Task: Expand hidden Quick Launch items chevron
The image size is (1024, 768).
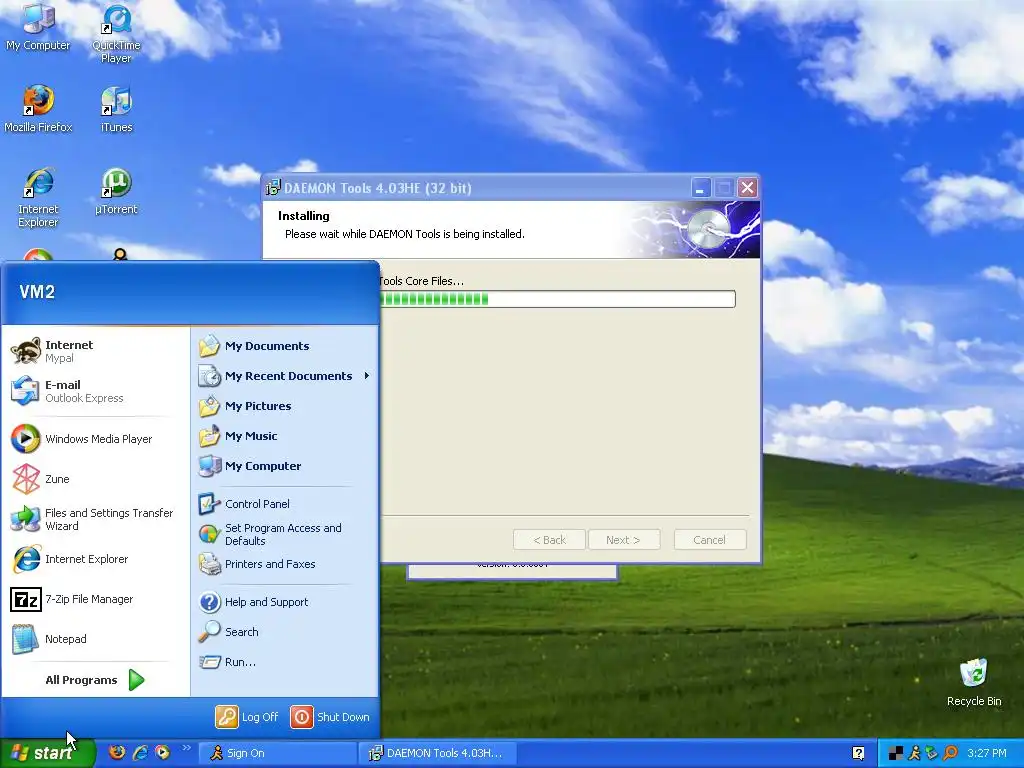Action: [x=186, y=747]
